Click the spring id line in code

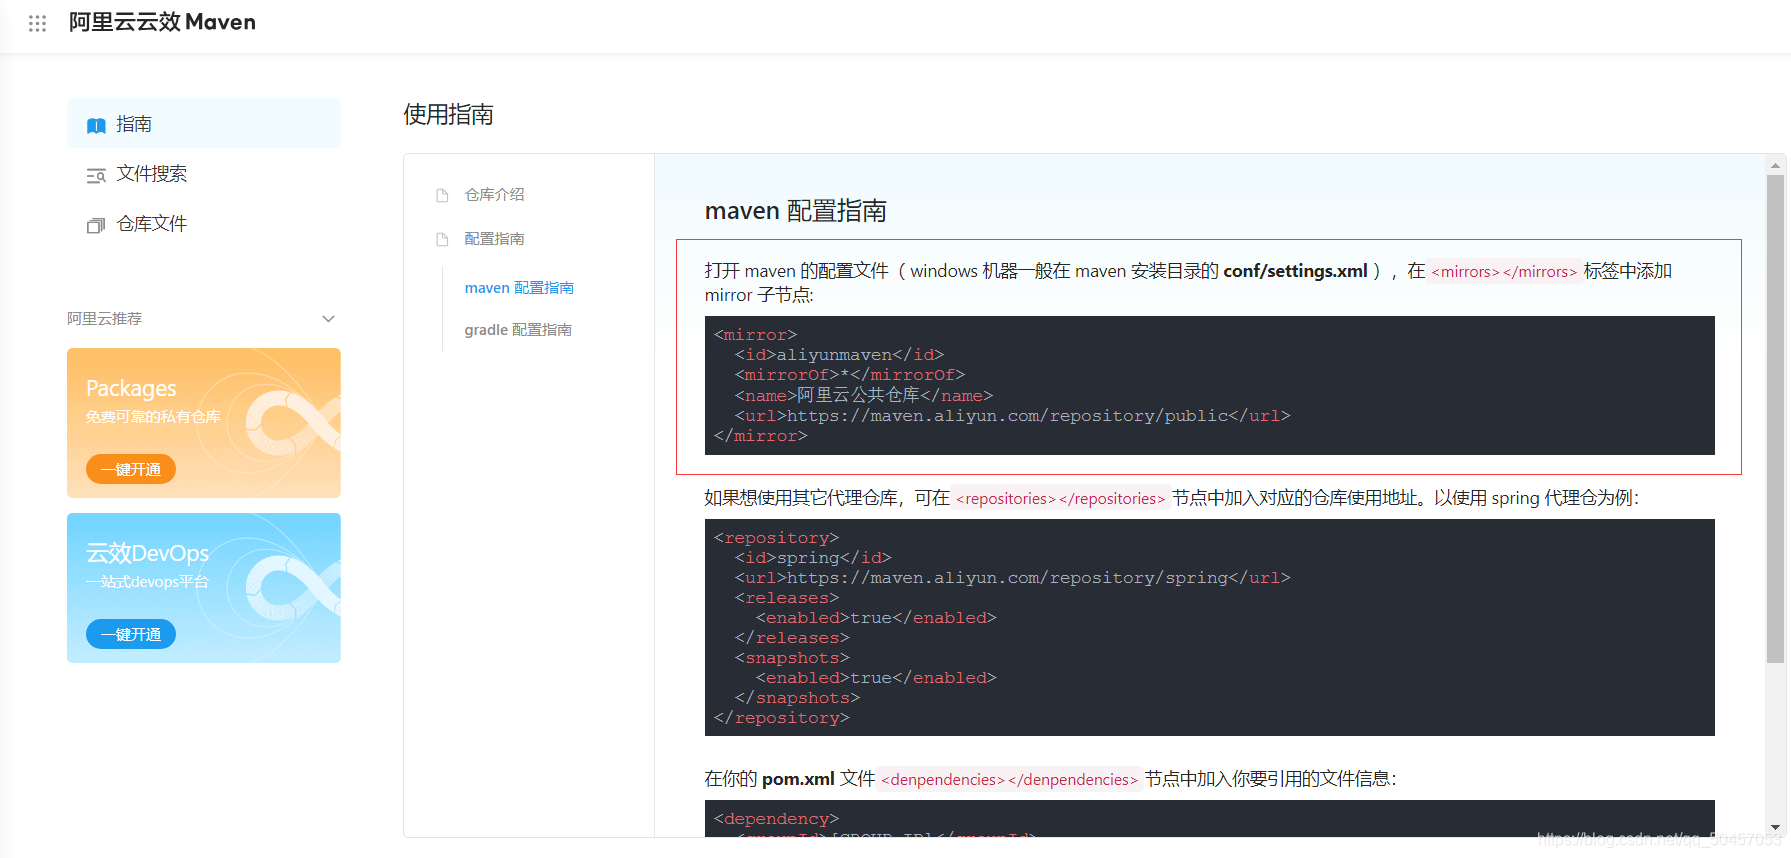[813, 558]
